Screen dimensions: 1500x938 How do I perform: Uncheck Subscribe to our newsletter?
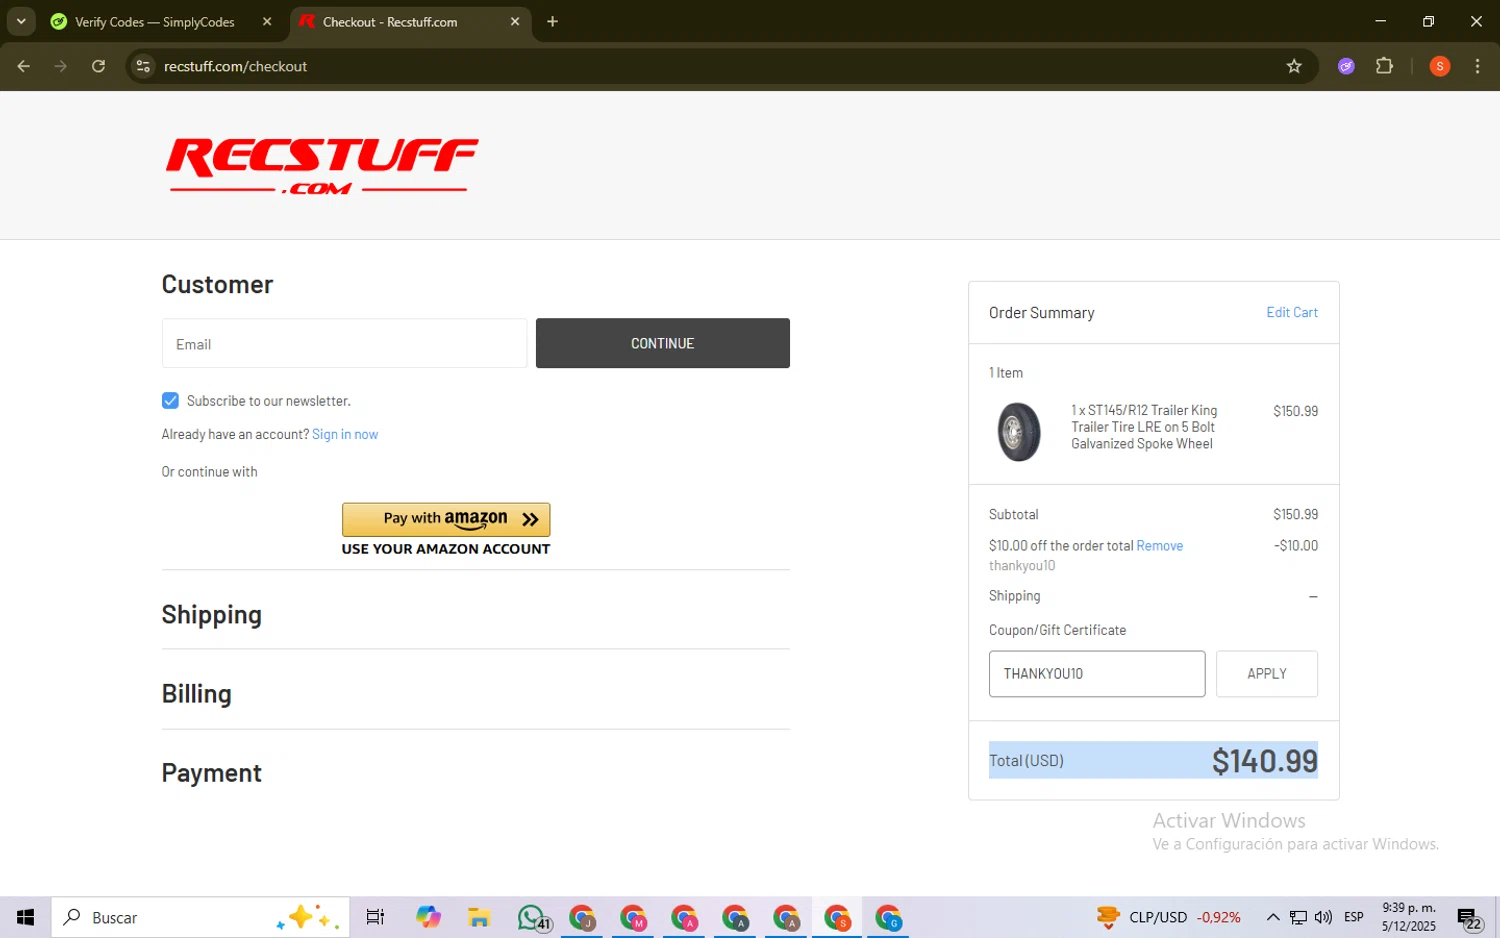pyautogui.click(x=170, y=400)
